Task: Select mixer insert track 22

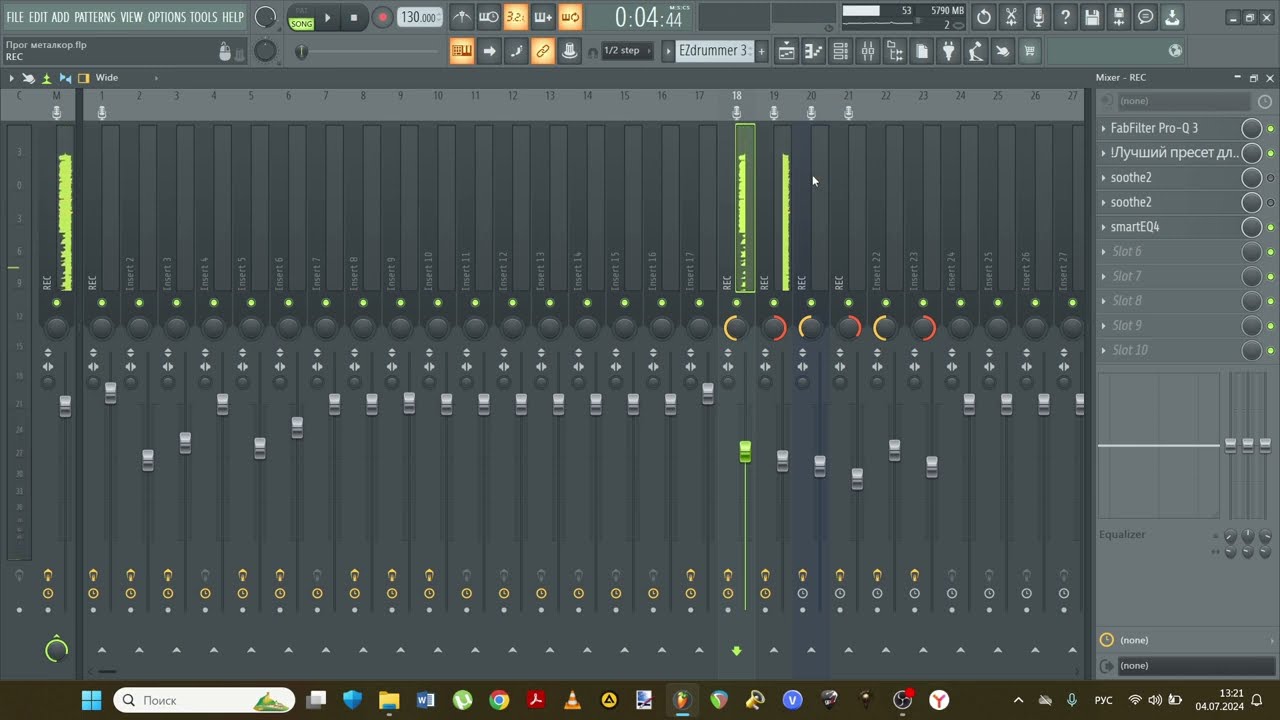Action: click(x=886, y=96)
